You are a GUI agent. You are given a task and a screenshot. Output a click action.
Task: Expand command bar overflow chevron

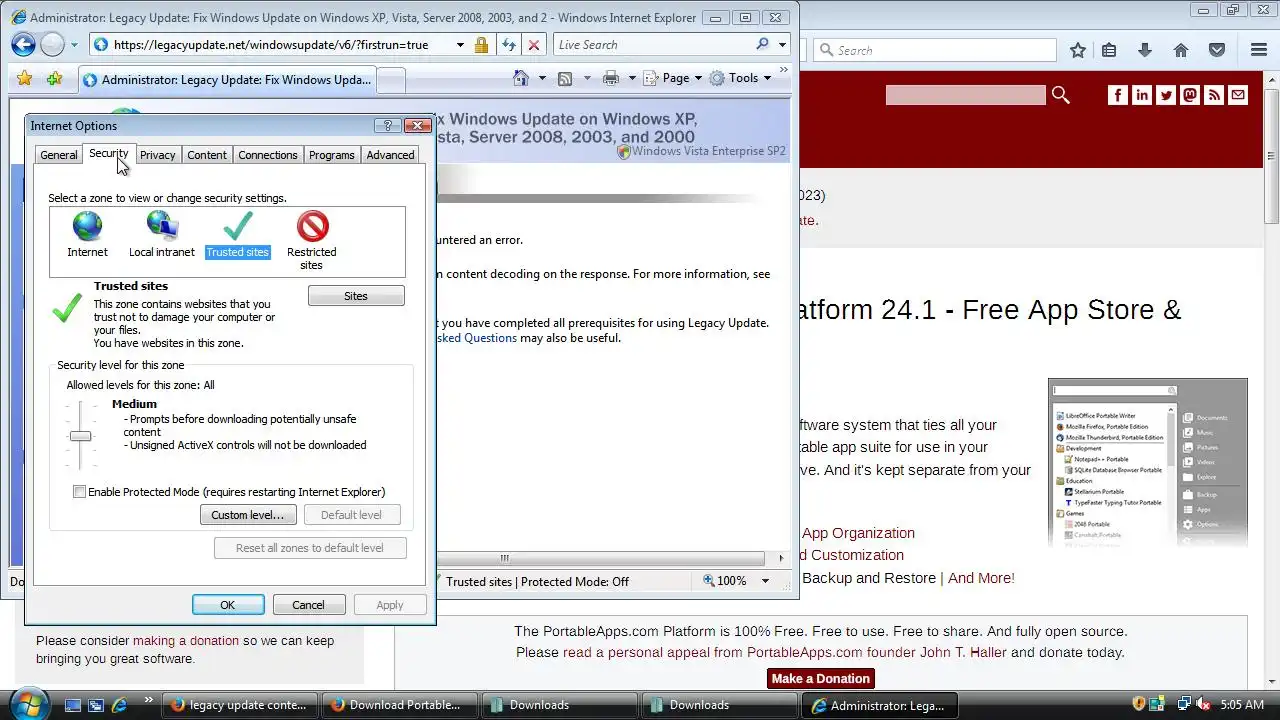tap(784, 71)
